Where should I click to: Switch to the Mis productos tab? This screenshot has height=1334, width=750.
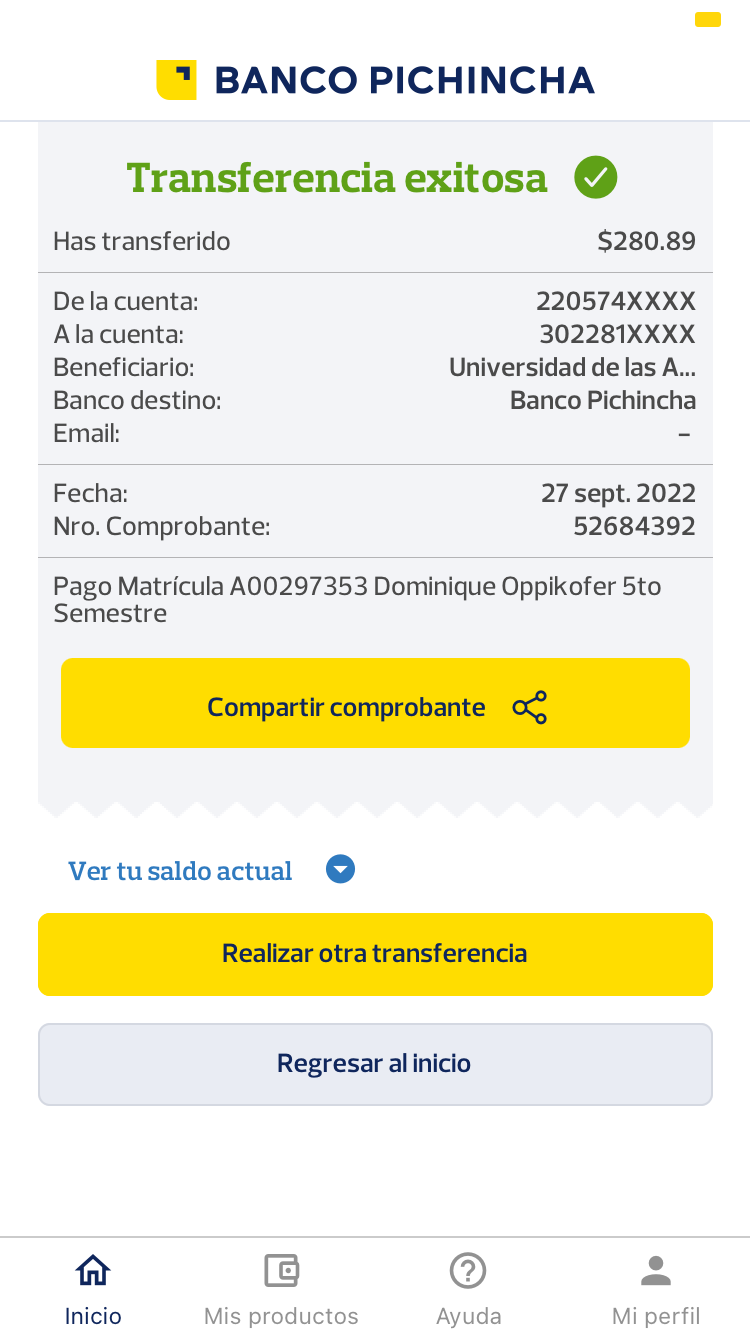click(x=281, y=1315)
